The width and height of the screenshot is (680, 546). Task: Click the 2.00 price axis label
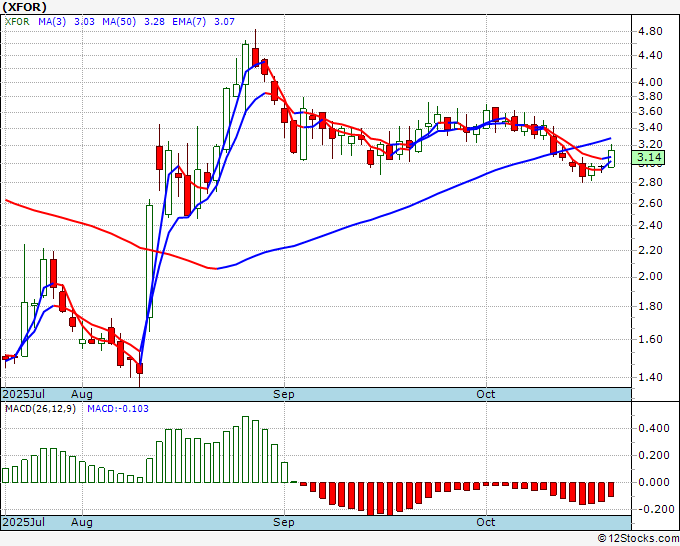pos(649,276)
